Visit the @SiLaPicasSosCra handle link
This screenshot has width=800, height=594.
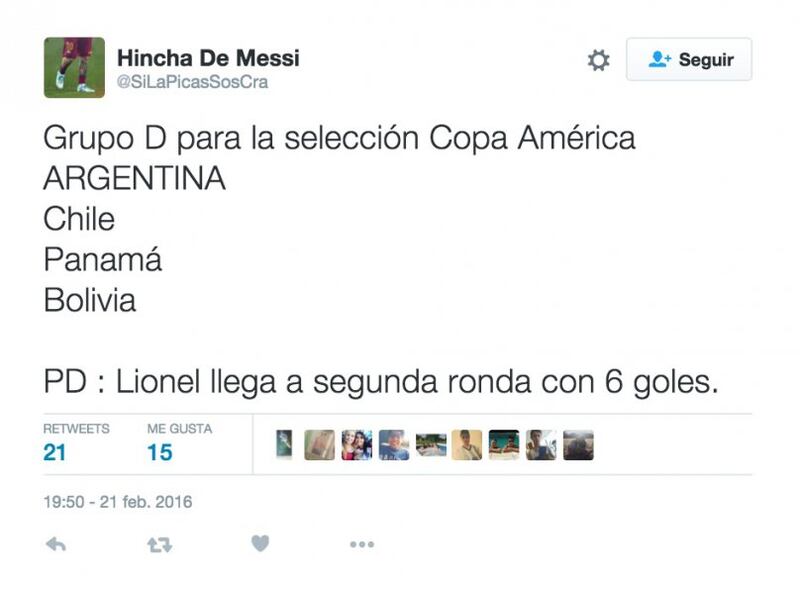pyautogui.click(x=192, y=82)
